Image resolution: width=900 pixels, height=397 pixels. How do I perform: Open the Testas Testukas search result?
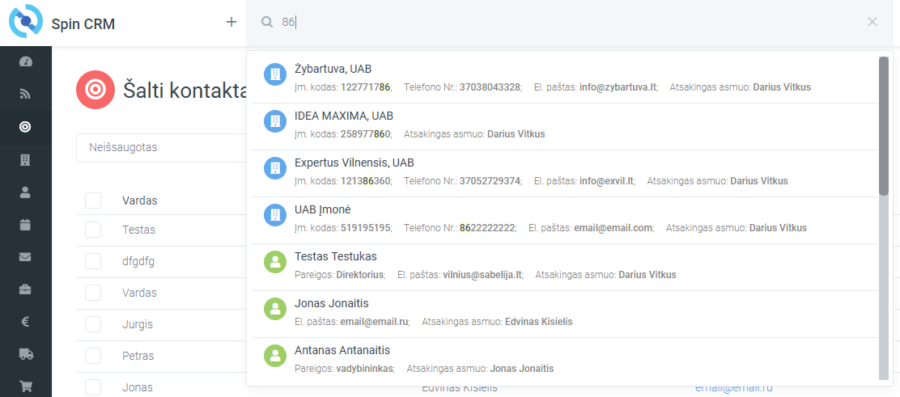click(565, 267)
